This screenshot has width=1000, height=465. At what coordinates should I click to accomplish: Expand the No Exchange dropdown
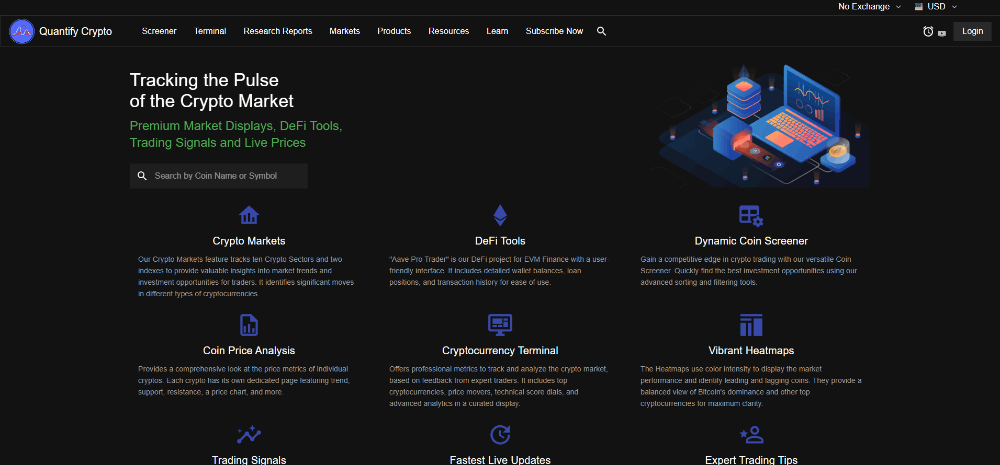869,6
